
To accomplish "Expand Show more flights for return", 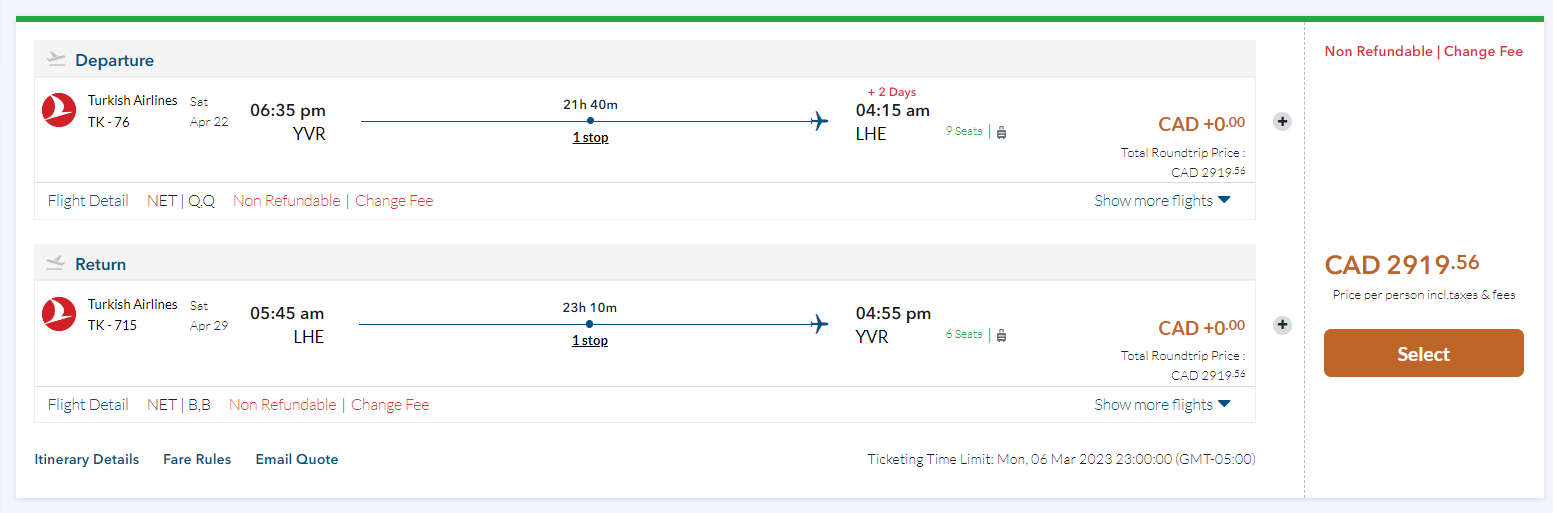I will [x=1162, y=405].
